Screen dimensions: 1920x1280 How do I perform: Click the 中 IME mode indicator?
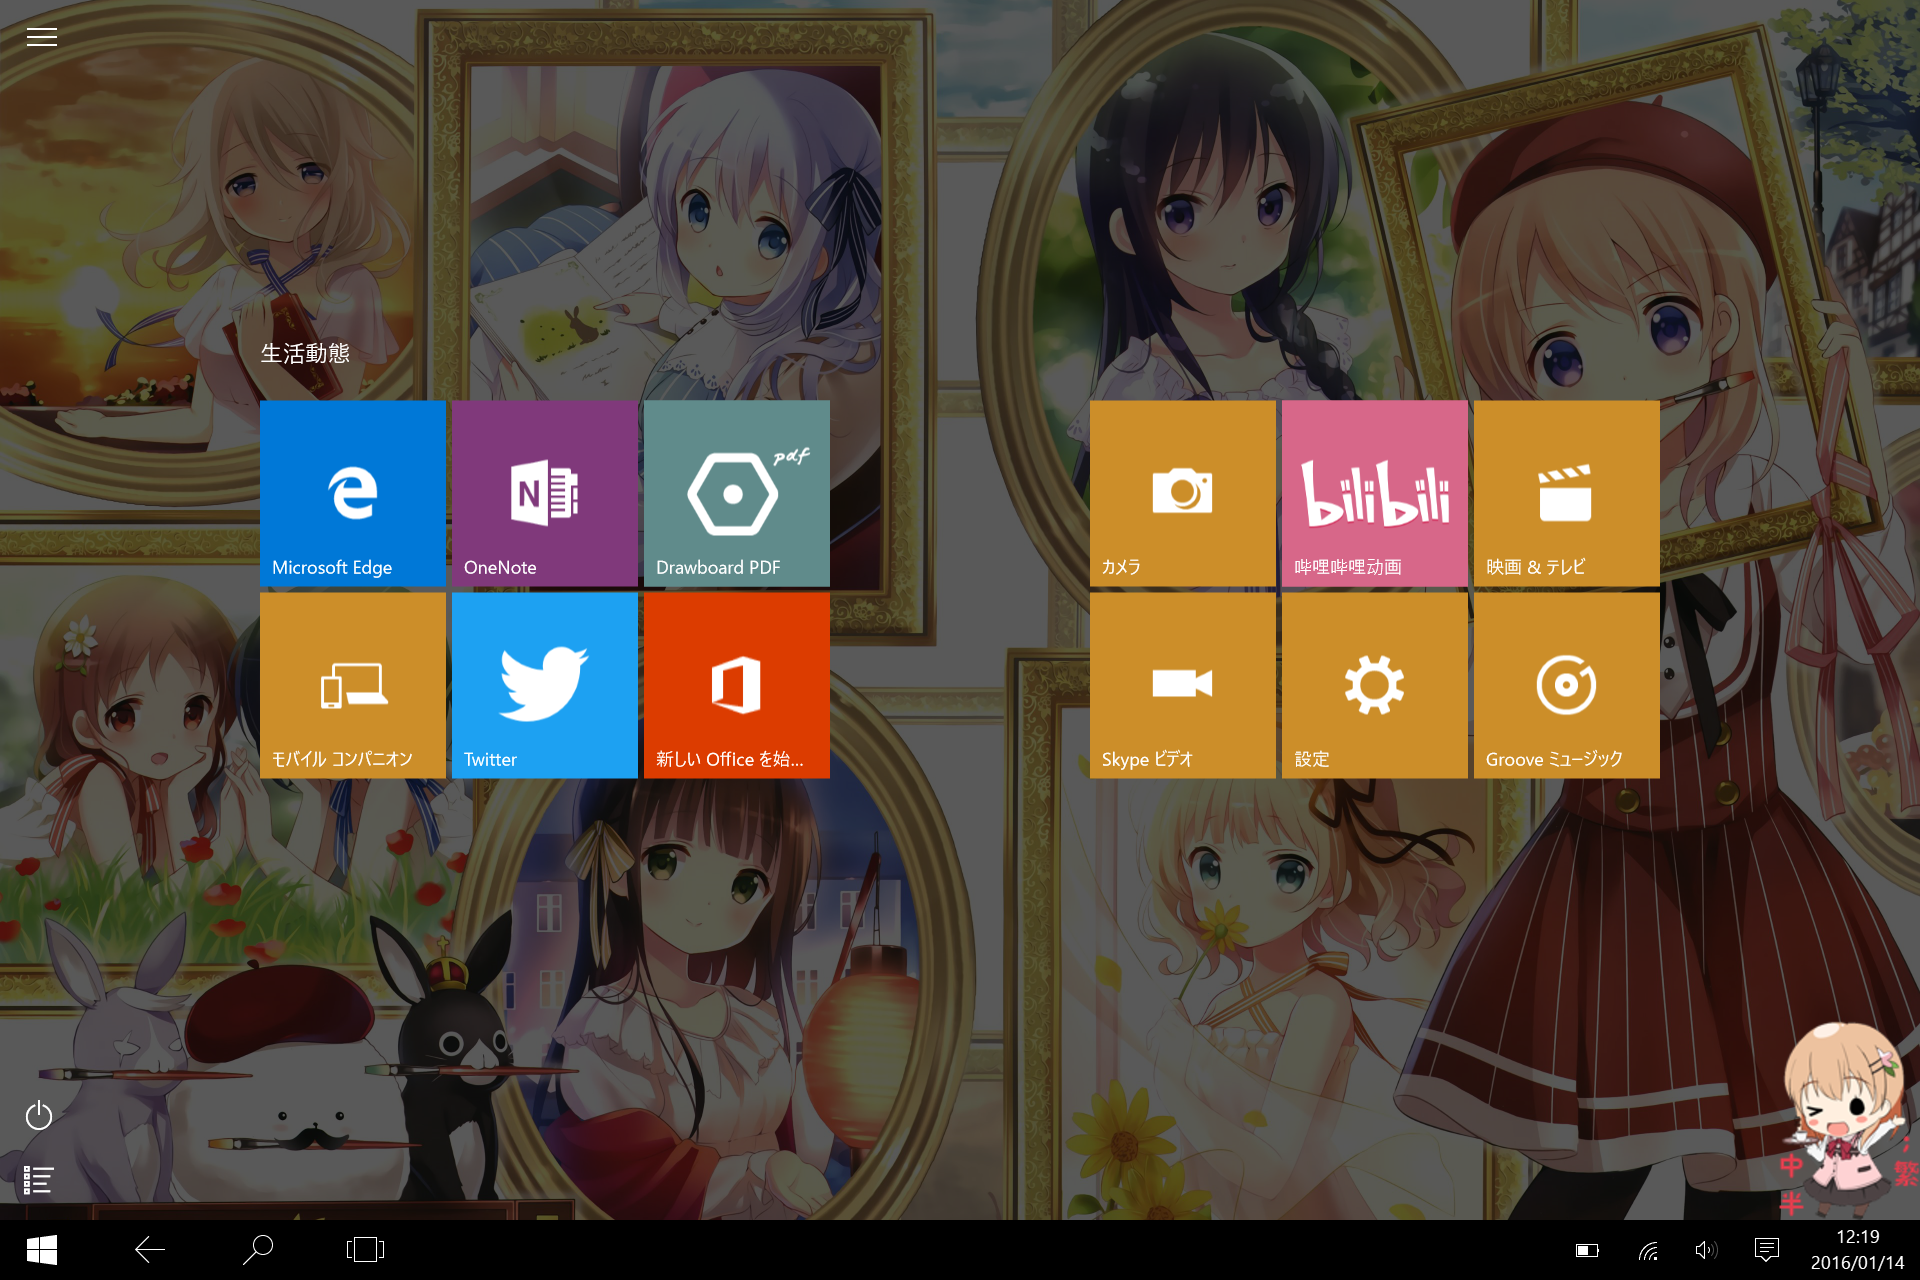pos(1791,1166)
